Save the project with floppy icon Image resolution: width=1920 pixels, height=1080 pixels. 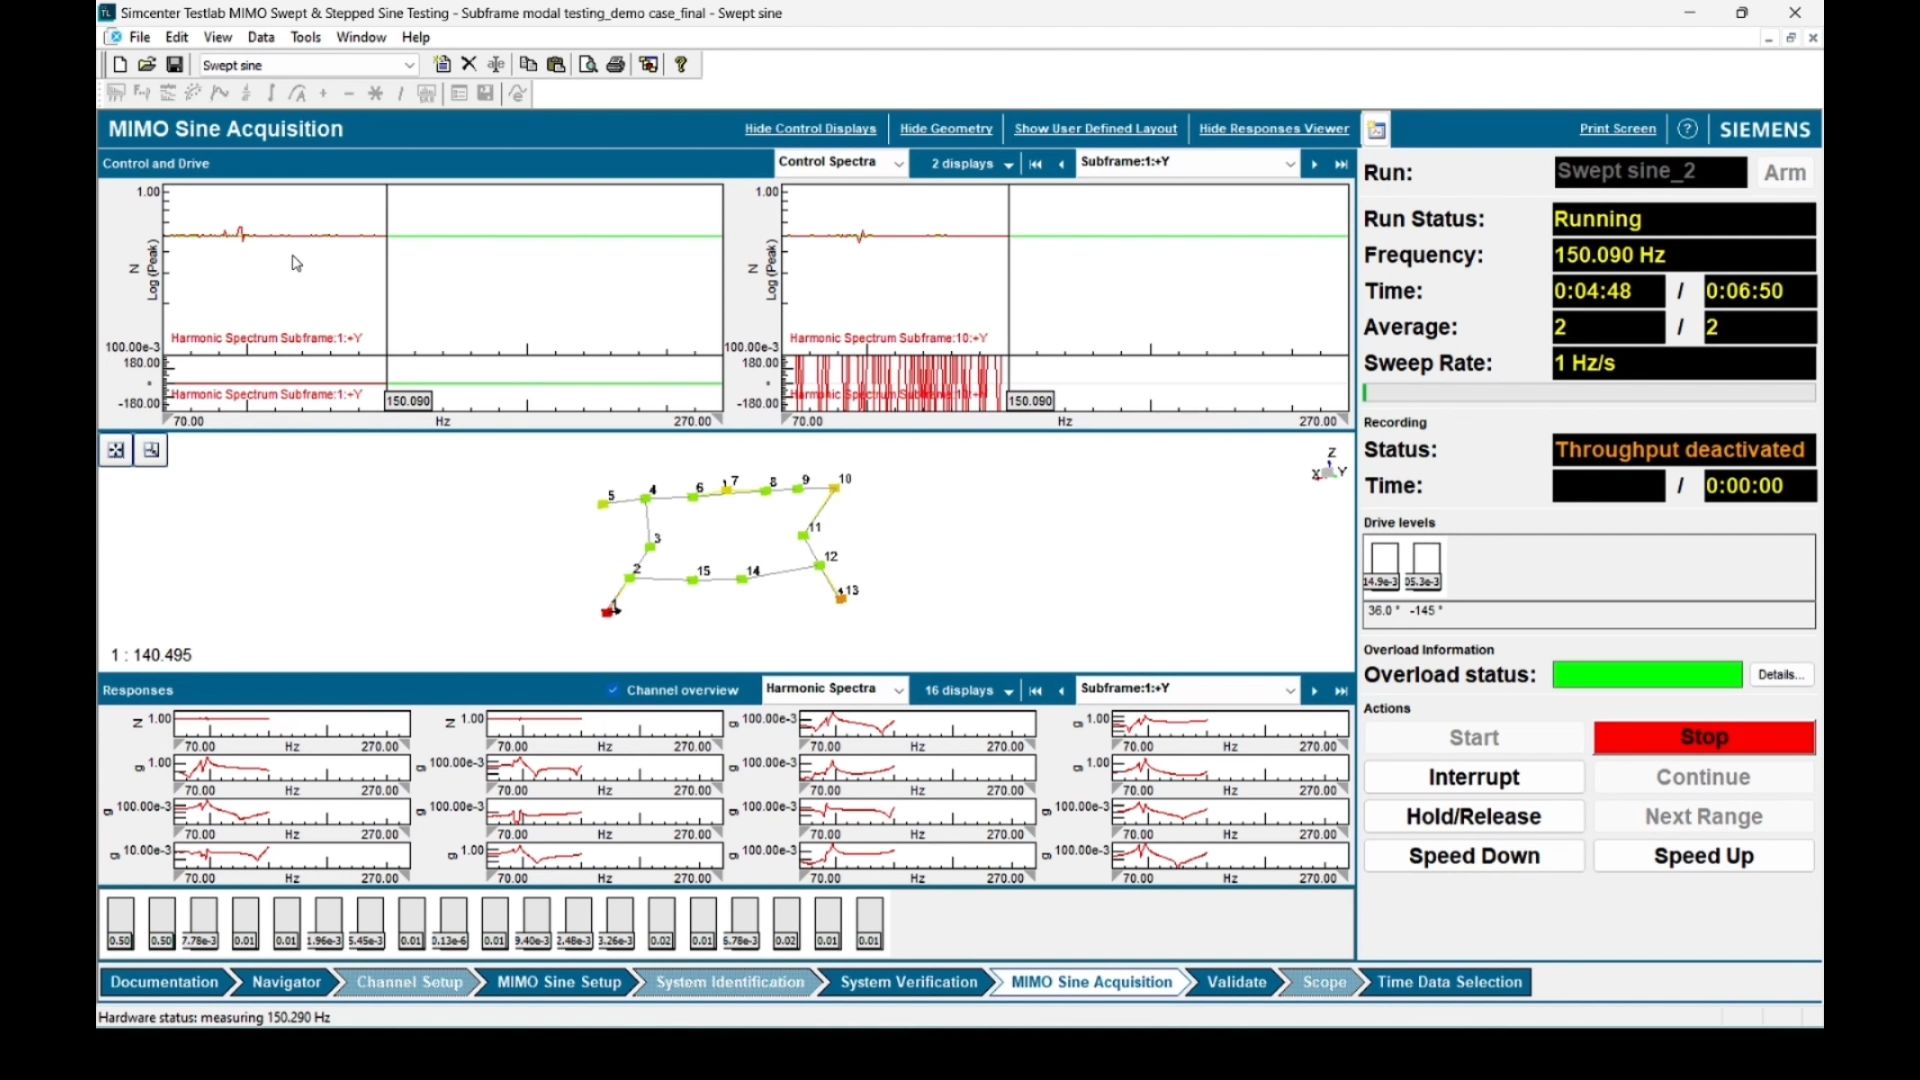tap(174, 65)
